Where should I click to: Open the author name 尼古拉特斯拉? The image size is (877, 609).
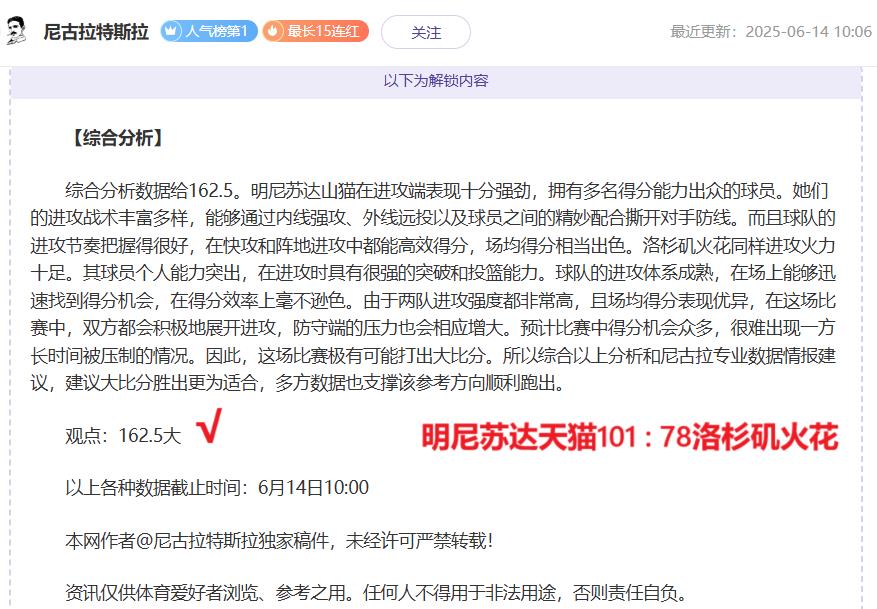coord(96,32)
